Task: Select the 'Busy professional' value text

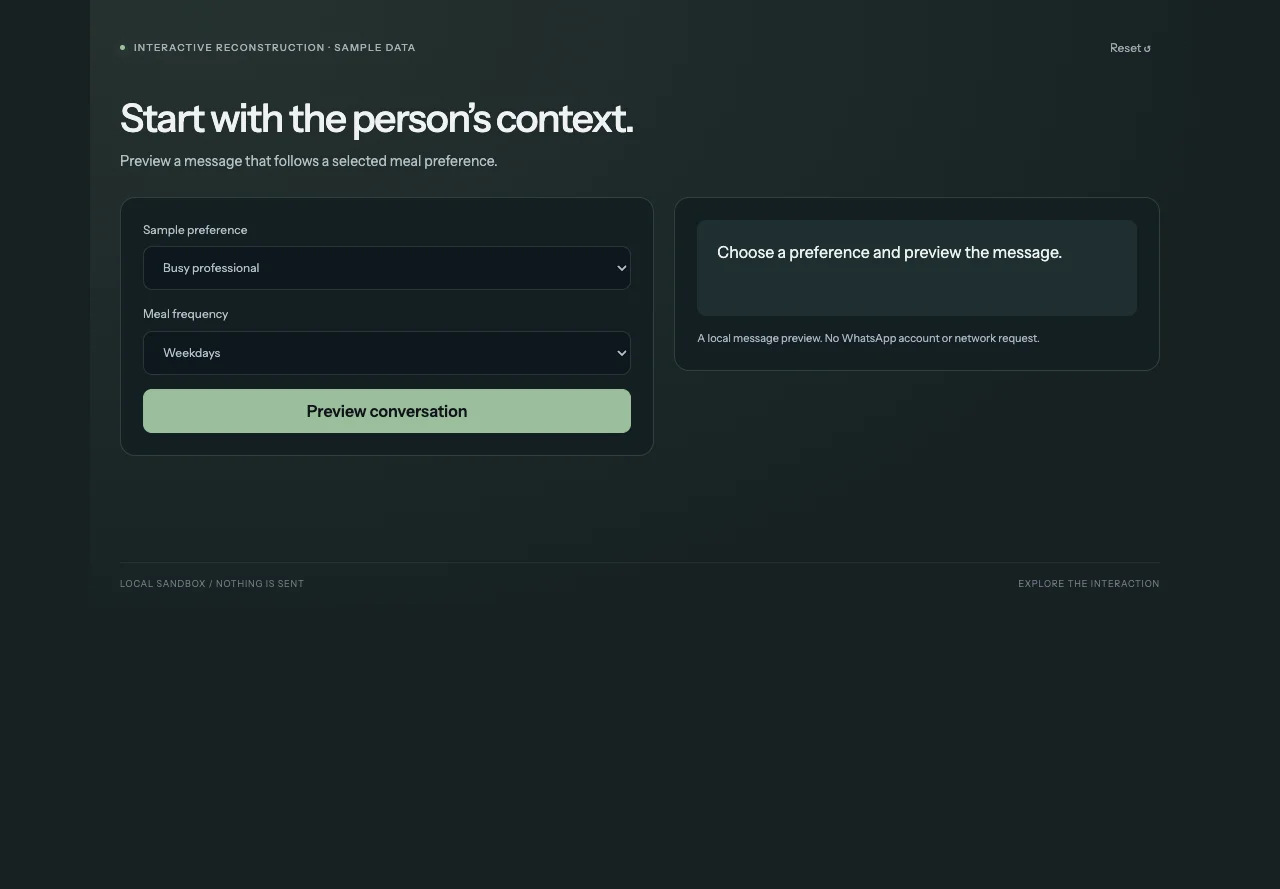Action: pyautogui.click(x=211, y=268)
